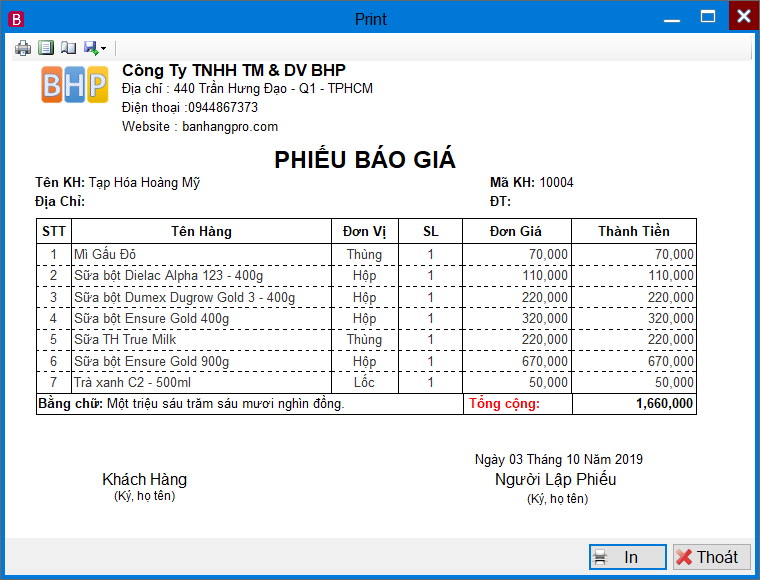Click the printer icon in the toolbar

[23, 47]
